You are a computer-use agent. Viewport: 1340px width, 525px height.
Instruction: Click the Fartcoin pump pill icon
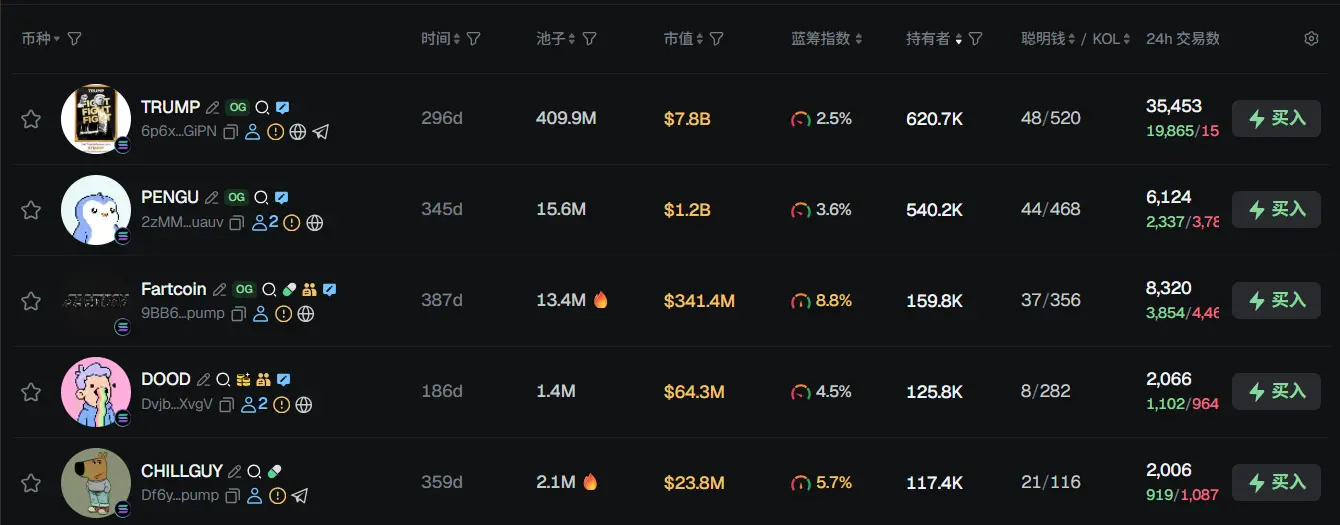tap(290, 289)
